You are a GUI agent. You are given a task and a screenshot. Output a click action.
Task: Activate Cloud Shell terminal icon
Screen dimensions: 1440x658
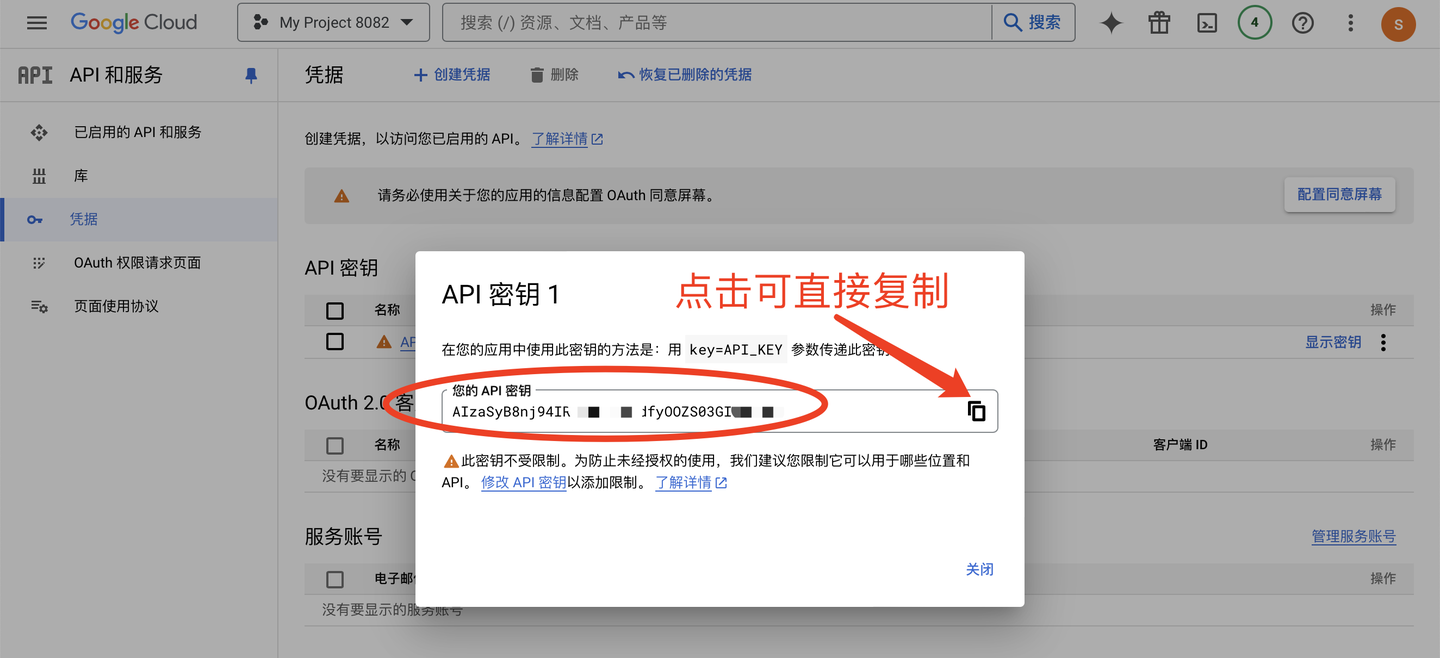1207,23
